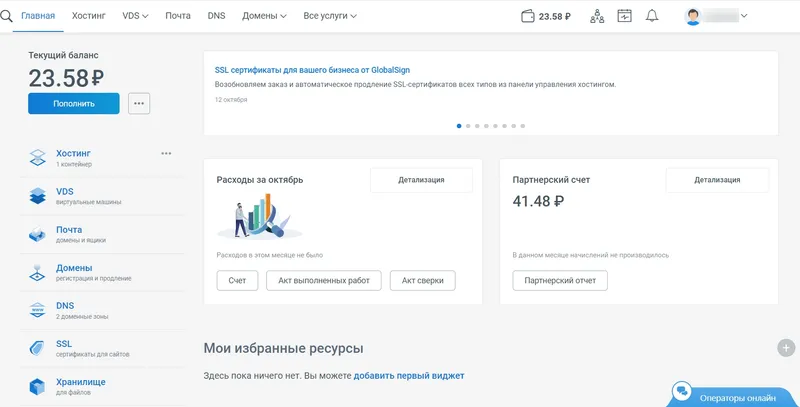The image size is (800, 407).
Task: Open the DNS top menu item
Action: click(216, 16)
